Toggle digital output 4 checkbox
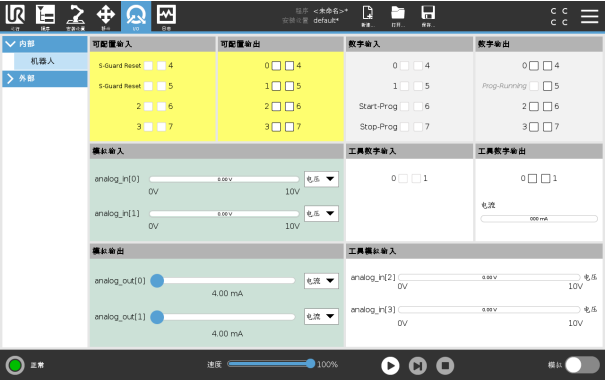 tap(547, 66)
